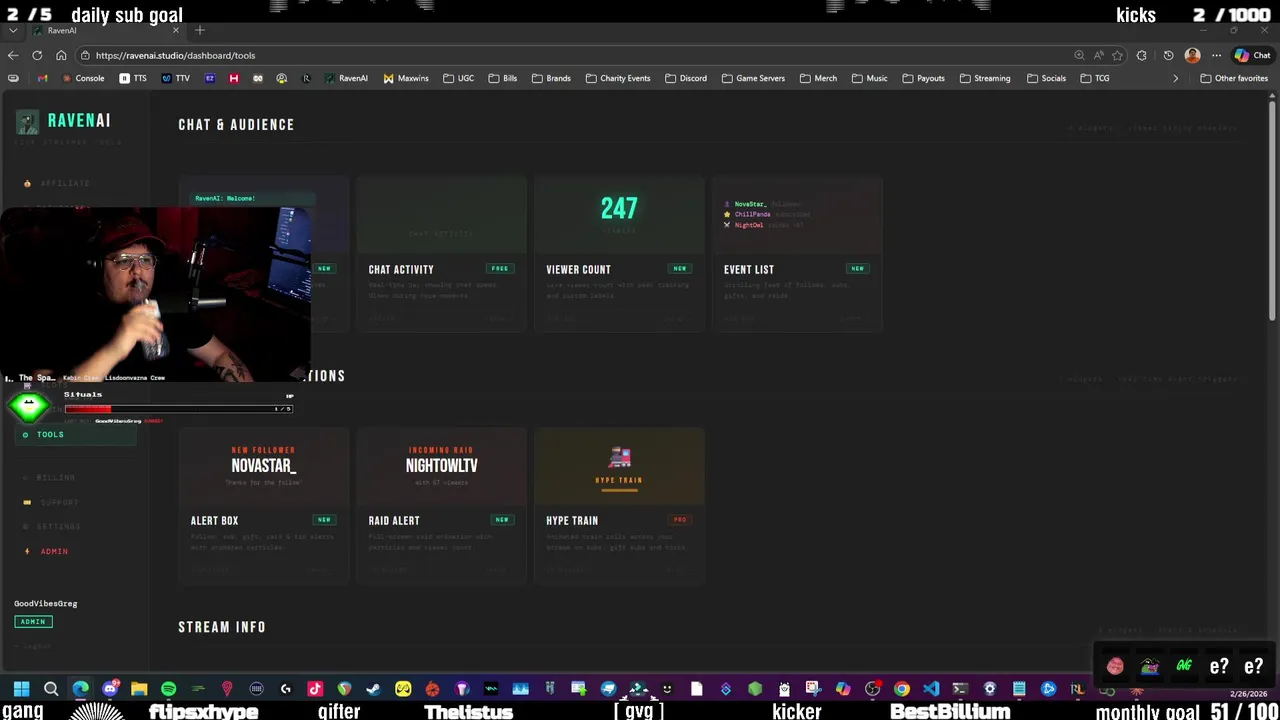The image size is (1280, 720).
Task: Expand the Payouts bookmarks folder
Action: tap(923, 78)
